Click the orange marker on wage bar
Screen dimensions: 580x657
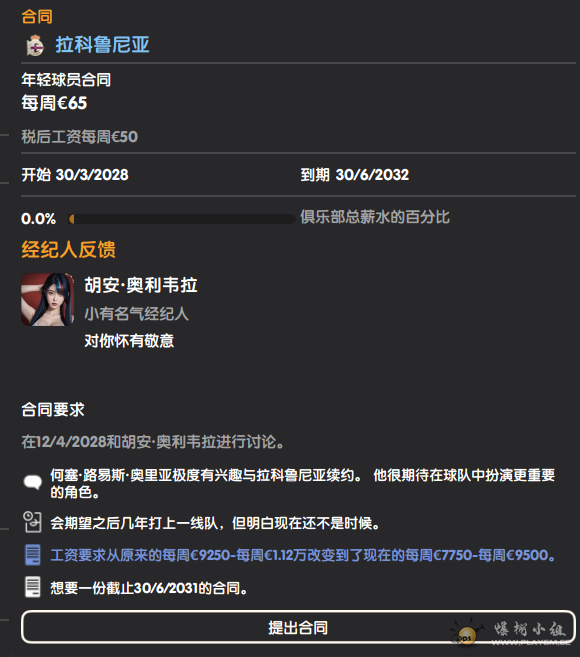click(x=72, y=219)
